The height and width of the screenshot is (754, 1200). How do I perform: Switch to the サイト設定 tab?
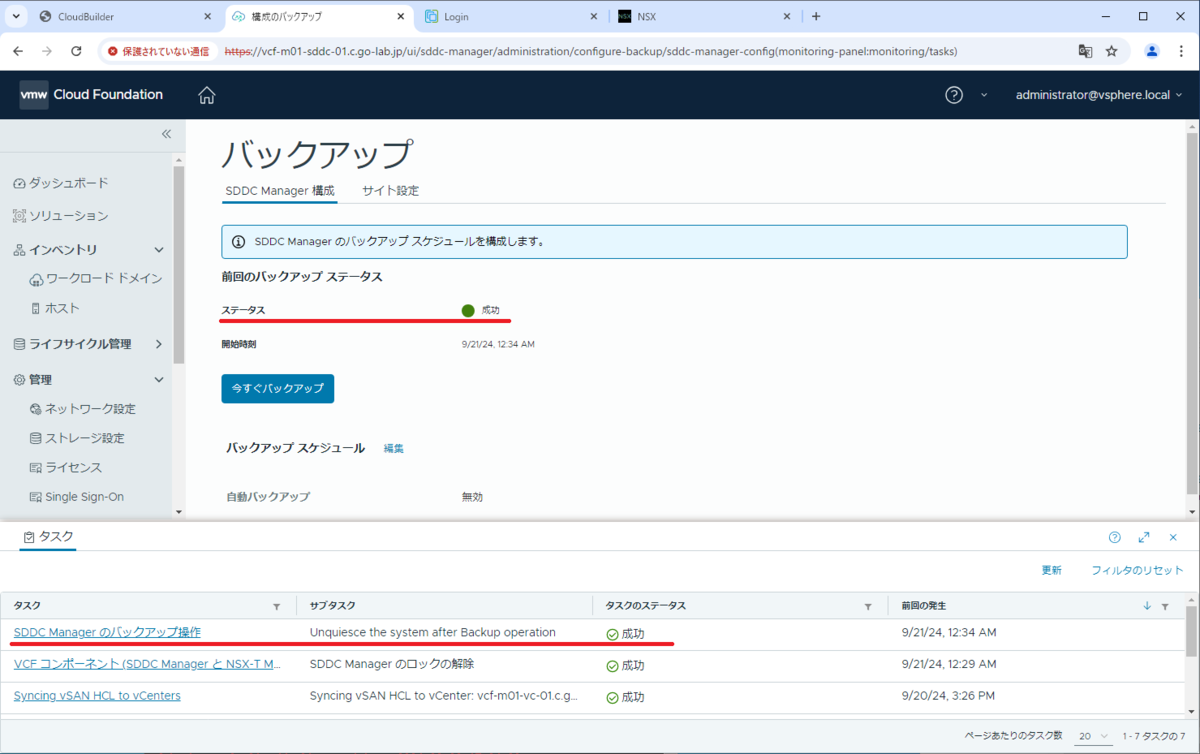[x=390, y=191]
